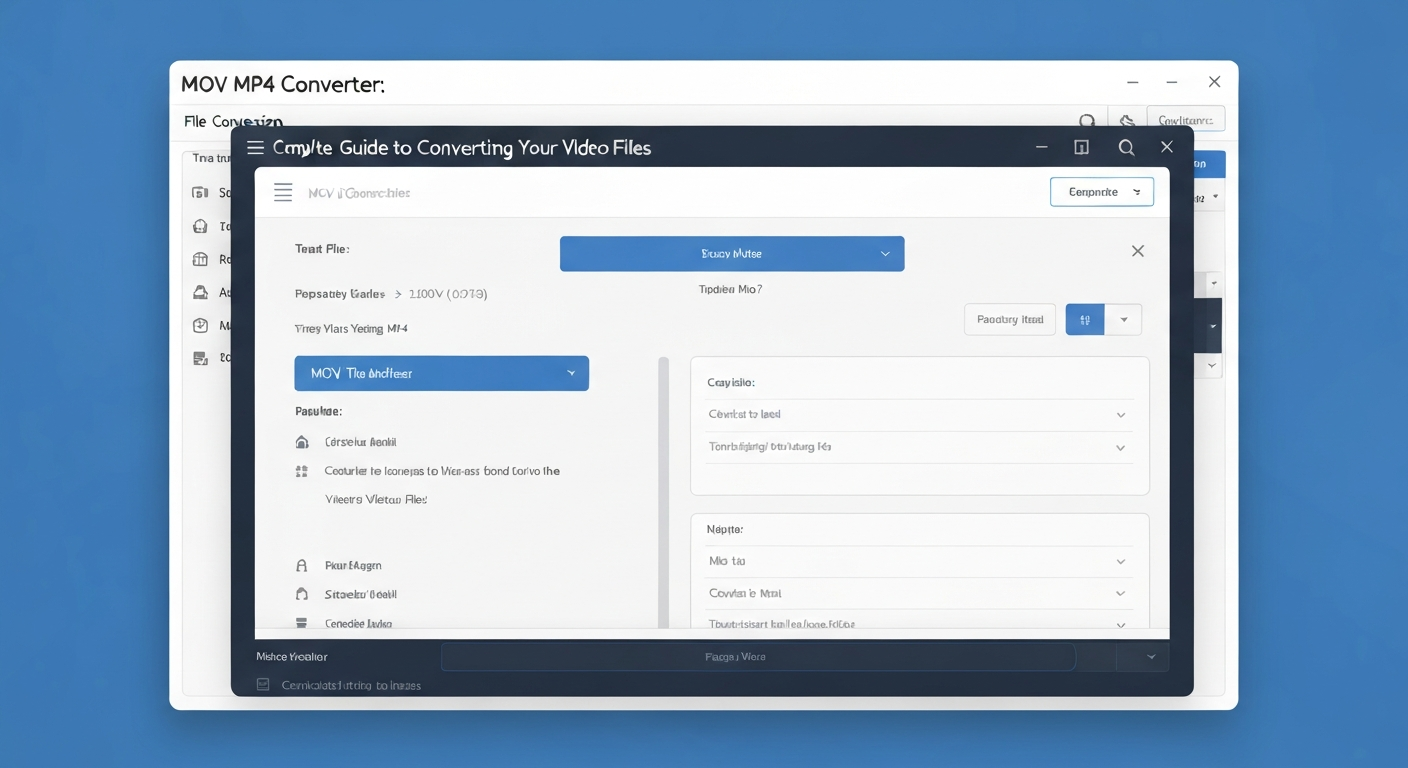Viewport: 1408px width, 768px height.
Task: Click the home icon beside the conversion steps
Action: click(x=302, y=441)
